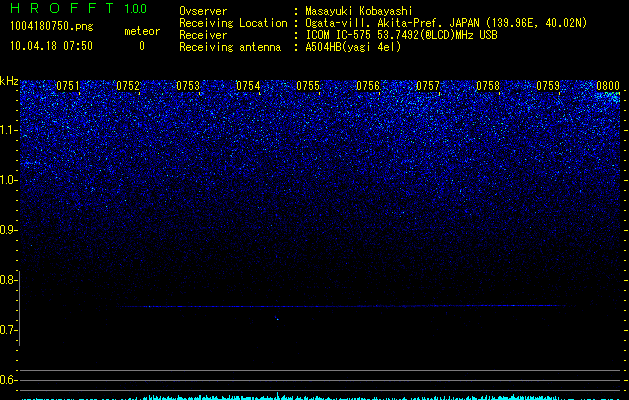
Task: Click the 0.9 frequency axis label
Action: click(8, 230)
